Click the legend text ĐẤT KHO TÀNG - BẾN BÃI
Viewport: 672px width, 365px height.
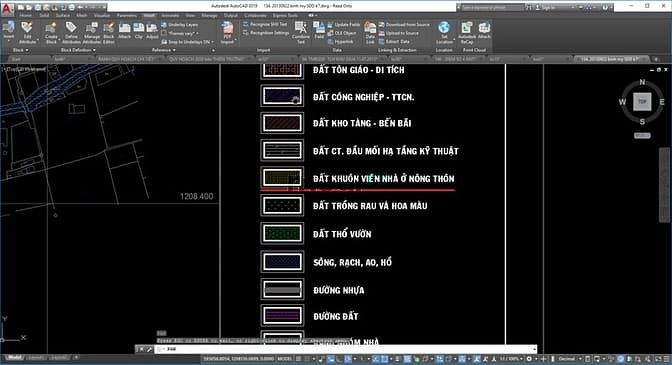click(x=362, y=123)
